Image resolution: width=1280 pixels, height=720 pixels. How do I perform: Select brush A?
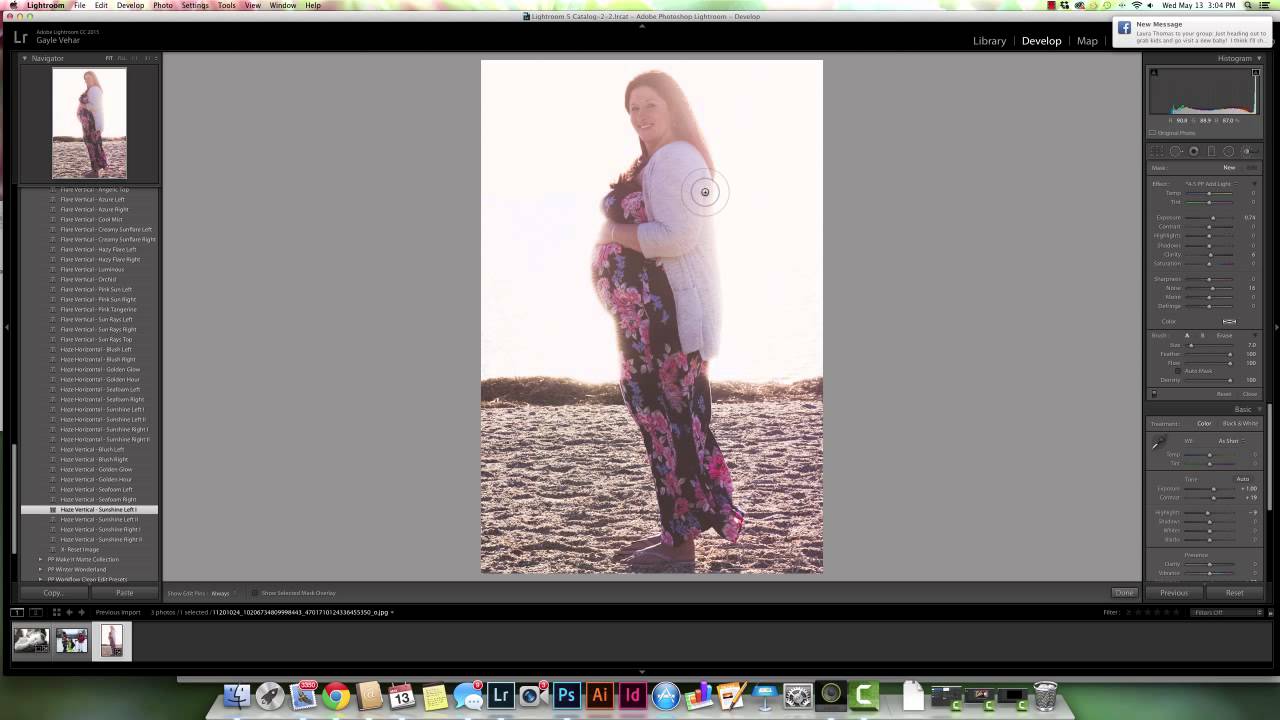pyautogui.click(x=1187, y=335)
